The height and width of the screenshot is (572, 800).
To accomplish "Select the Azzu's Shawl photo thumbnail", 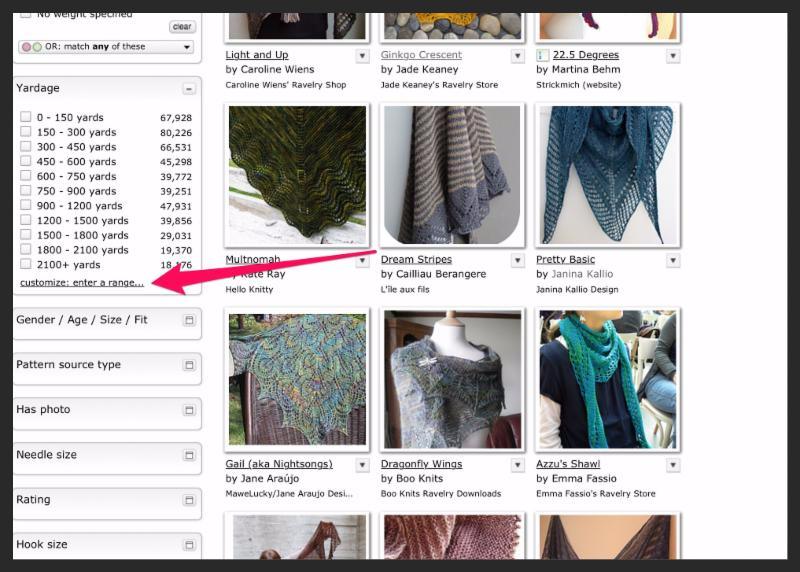I will point(608,379).
